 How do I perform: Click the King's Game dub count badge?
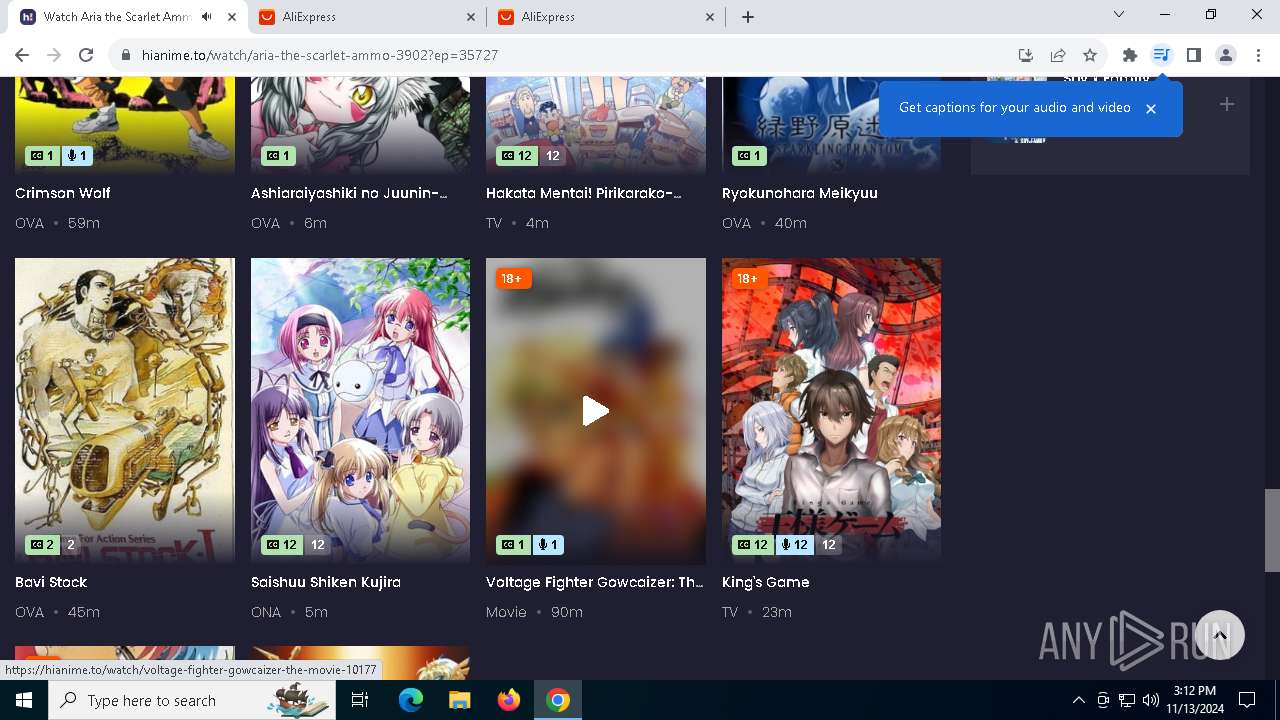pos(796,545)
